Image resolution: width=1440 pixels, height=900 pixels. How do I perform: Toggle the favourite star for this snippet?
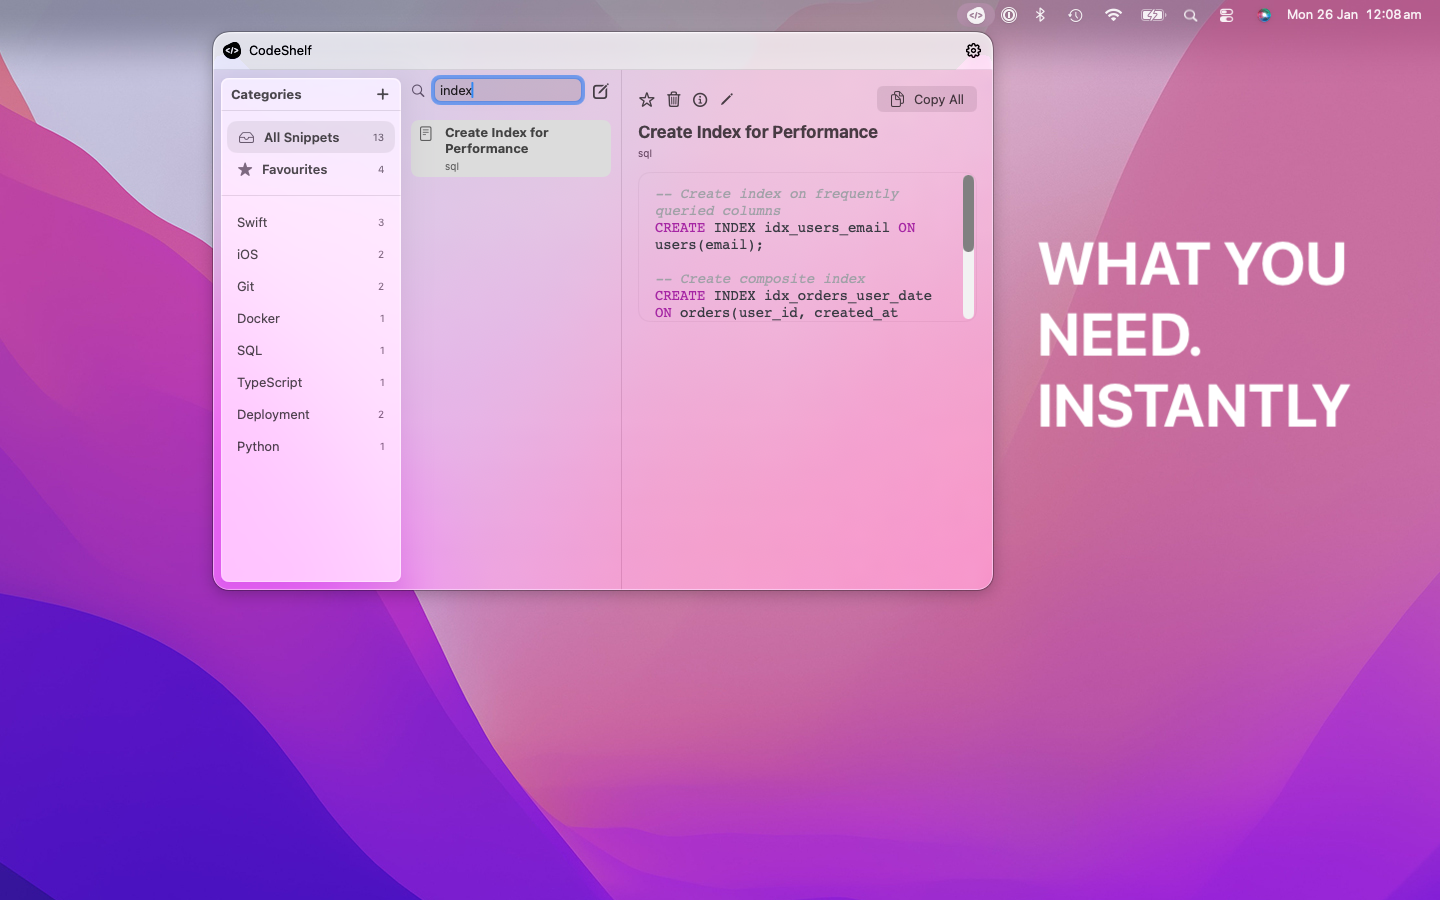click(646, 99)
